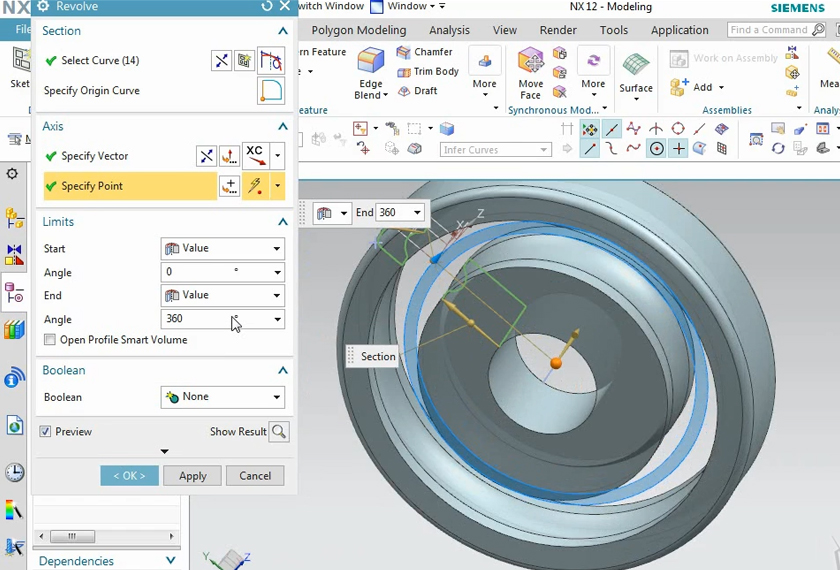This screenshot has height=570, width=840.
Task: Uncheck the Preview checkbox
Action: (x=46, y=432)
